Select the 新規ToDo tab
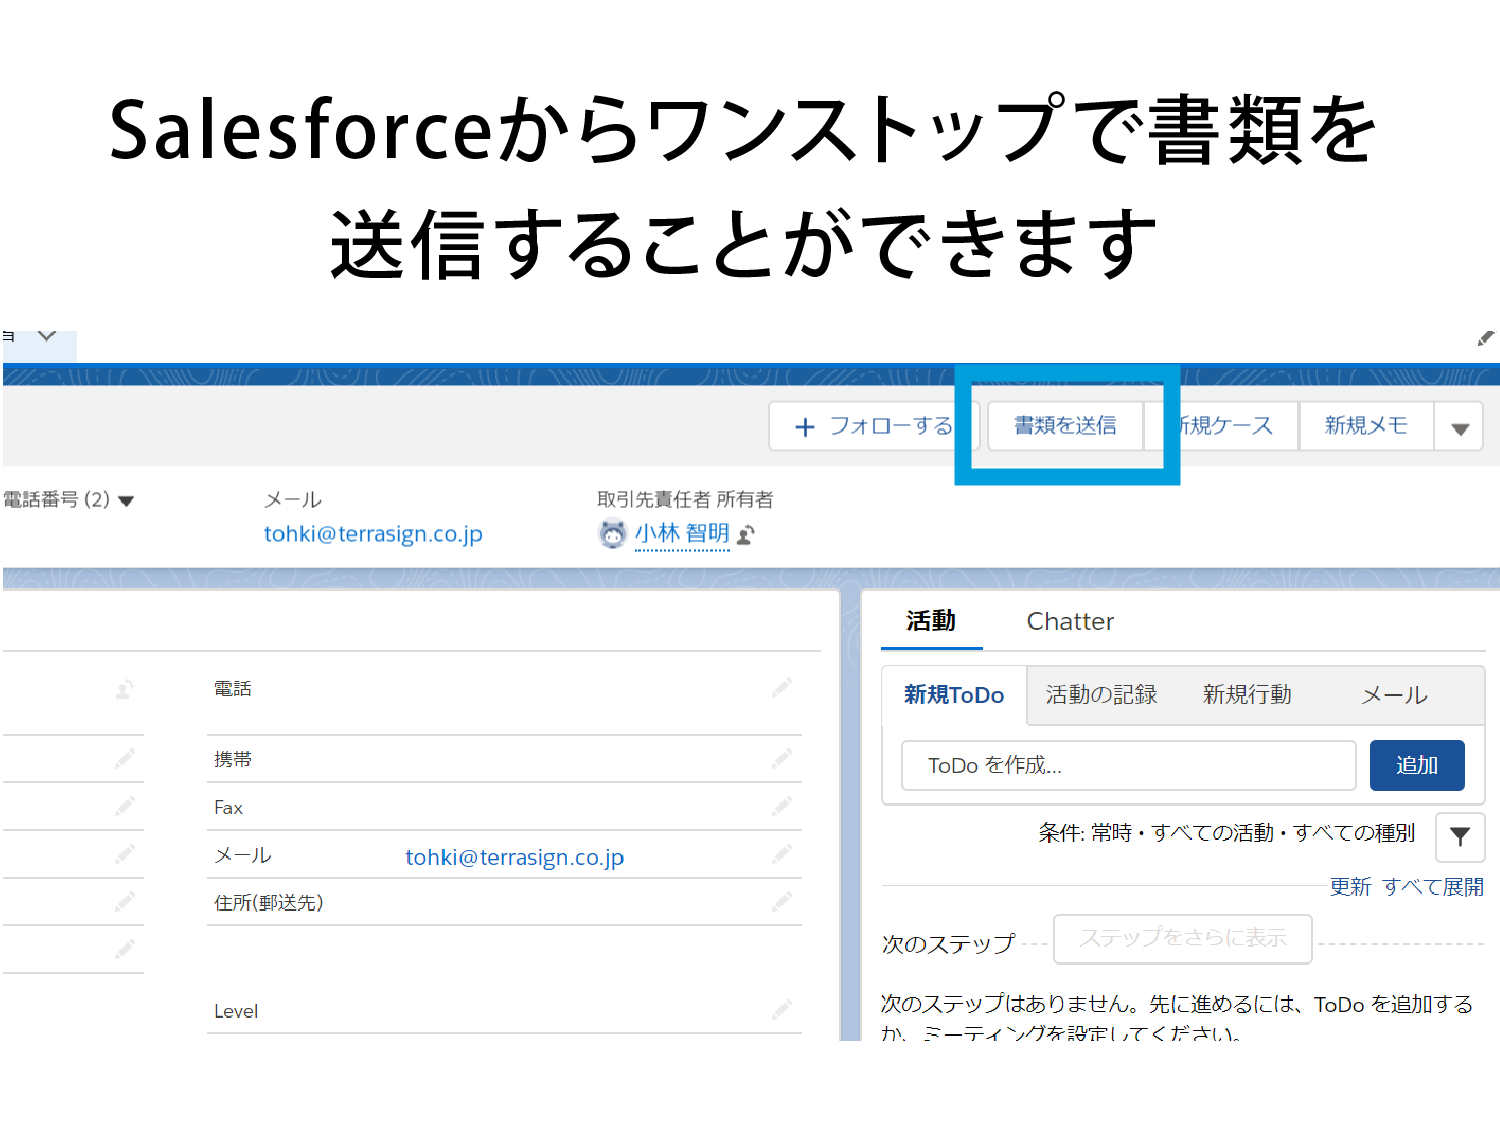The width and height of the screenshot is (1500, 1125). (954, 695)
